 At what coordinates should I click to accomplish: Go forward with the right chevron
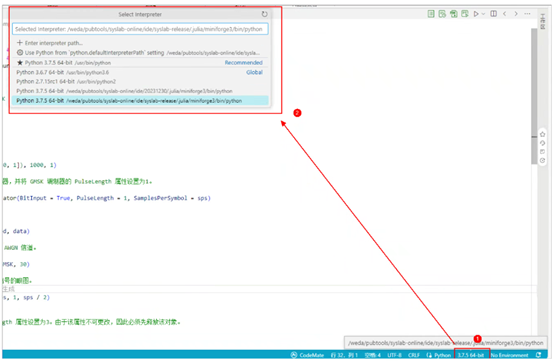click(516, 14)
